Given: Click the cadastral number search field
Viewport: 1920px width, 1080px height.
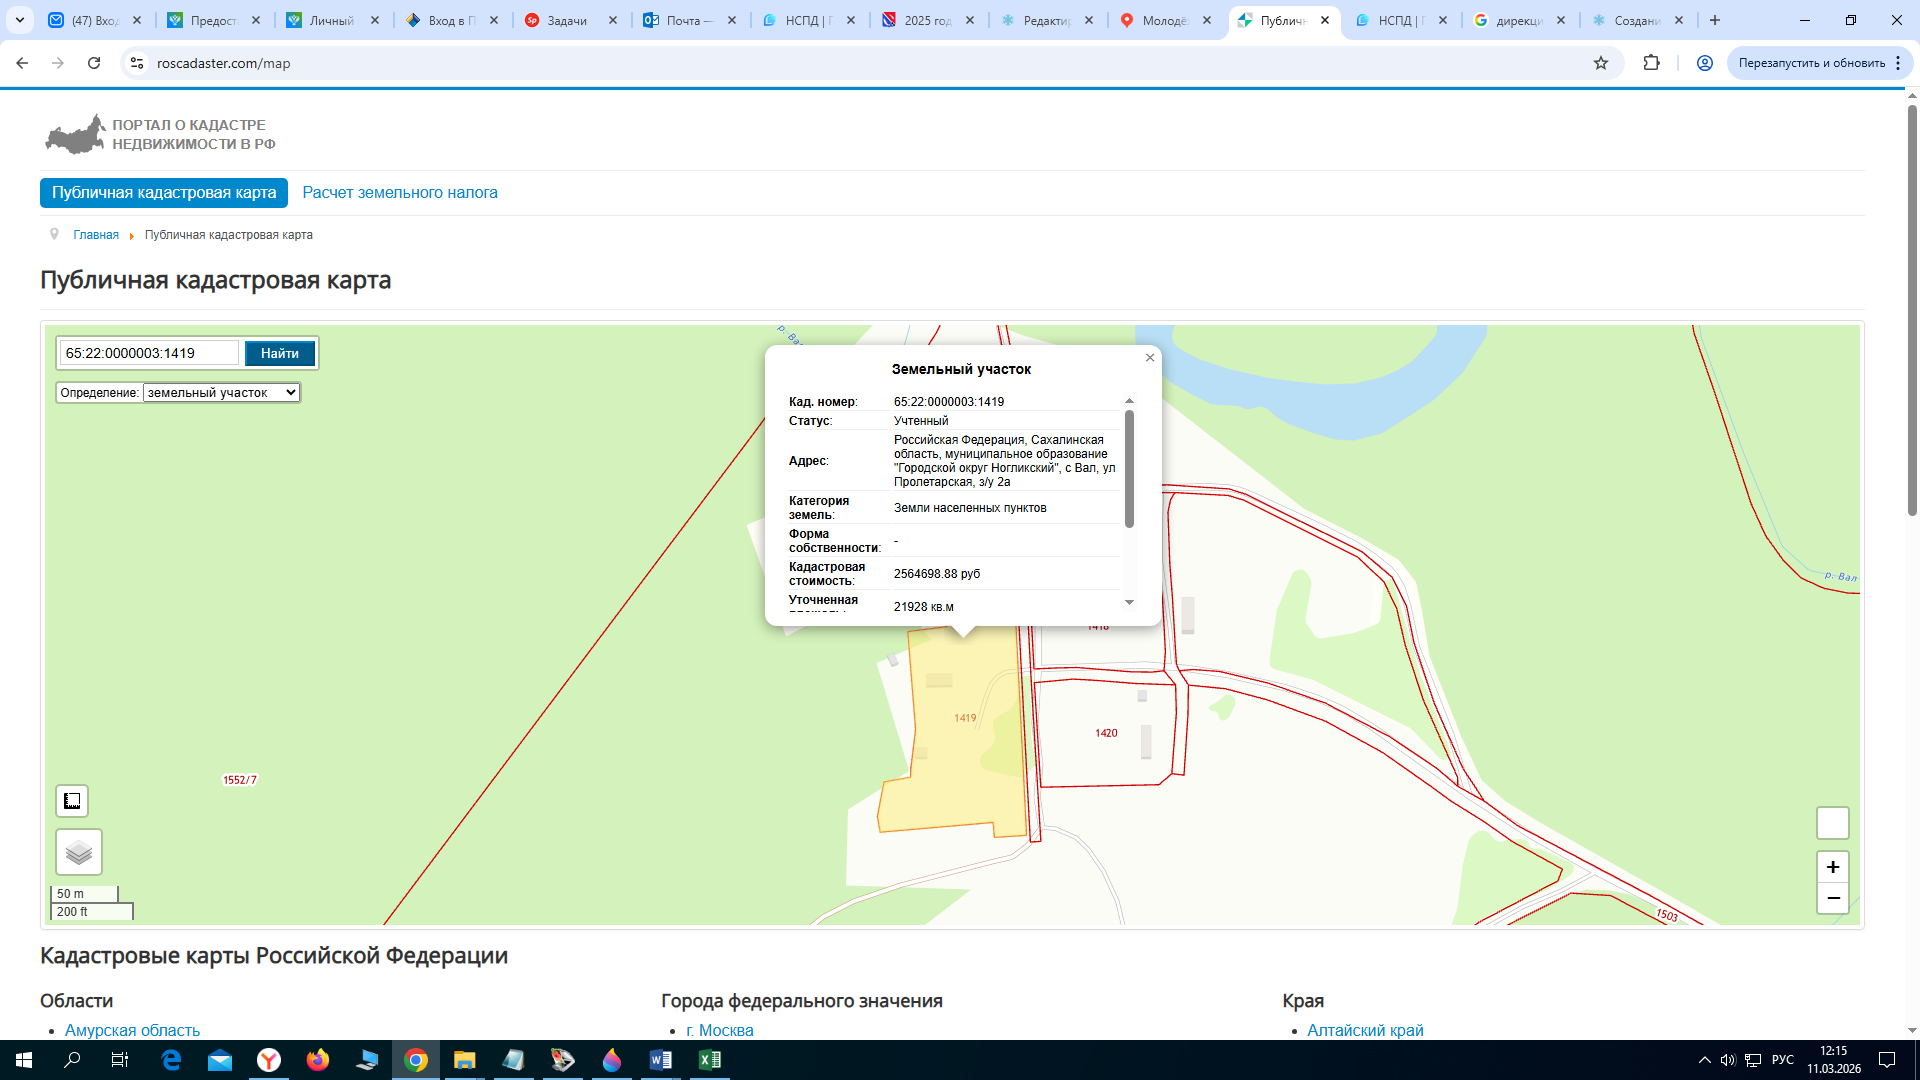Looking at the screenshot, I should point(150,353).
